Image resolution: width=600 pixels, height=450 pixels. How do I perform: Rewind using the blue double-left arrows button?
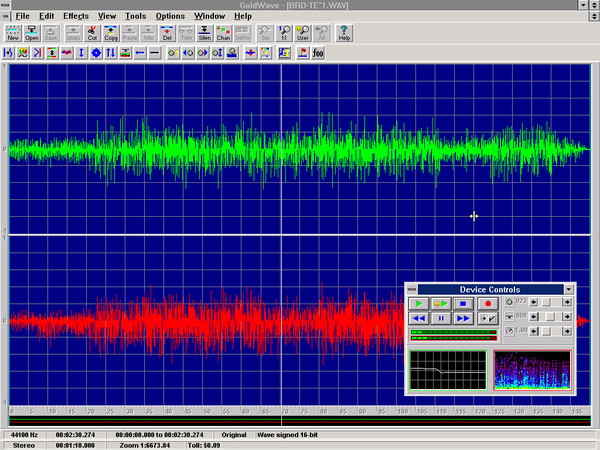[x=419, y=318]
